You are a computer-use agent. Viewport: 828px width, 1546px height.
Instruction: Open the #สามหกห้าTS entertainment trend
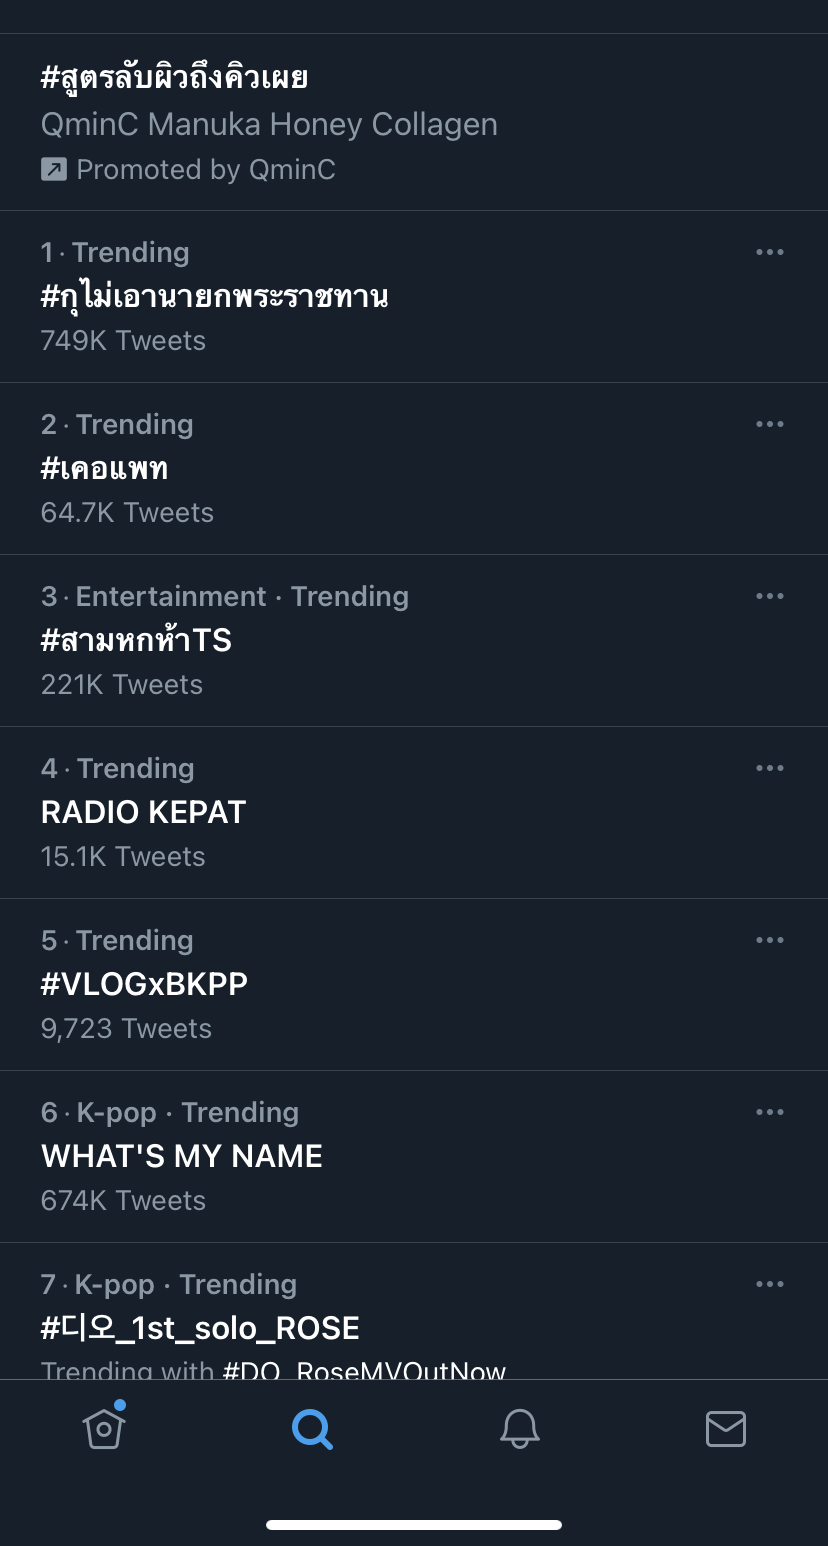click(x=136, y=640)
